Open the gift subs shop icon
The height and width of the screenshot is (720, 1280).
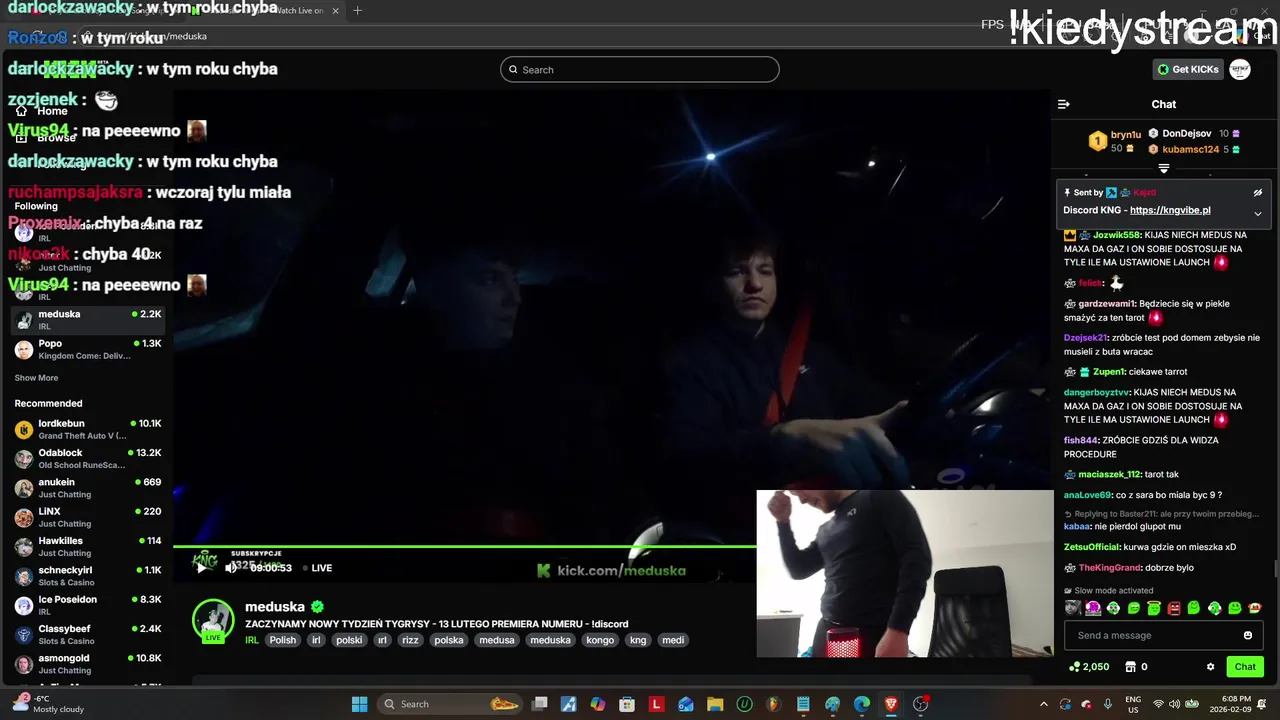[1130, 667]
